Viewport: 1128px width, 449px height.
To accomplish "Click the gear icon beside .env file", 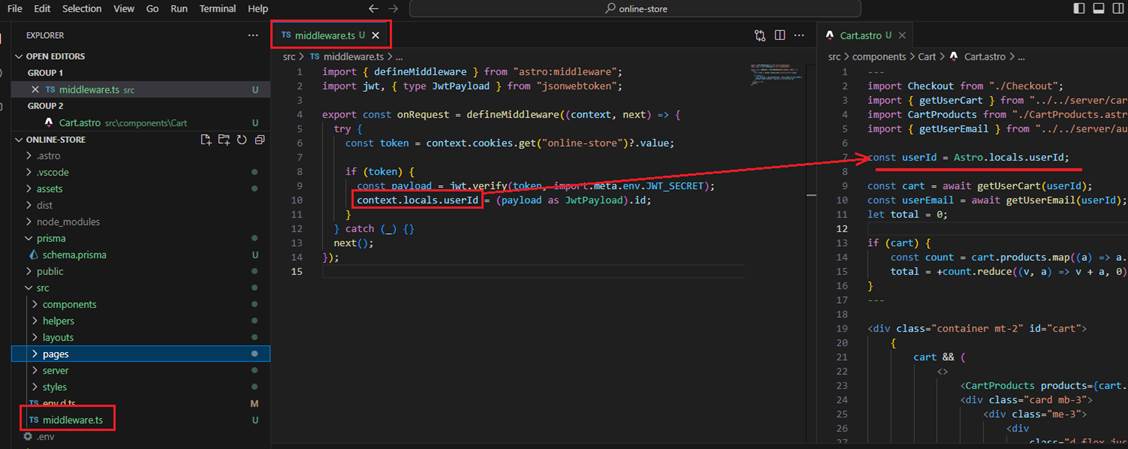I will tap(28, 436).
